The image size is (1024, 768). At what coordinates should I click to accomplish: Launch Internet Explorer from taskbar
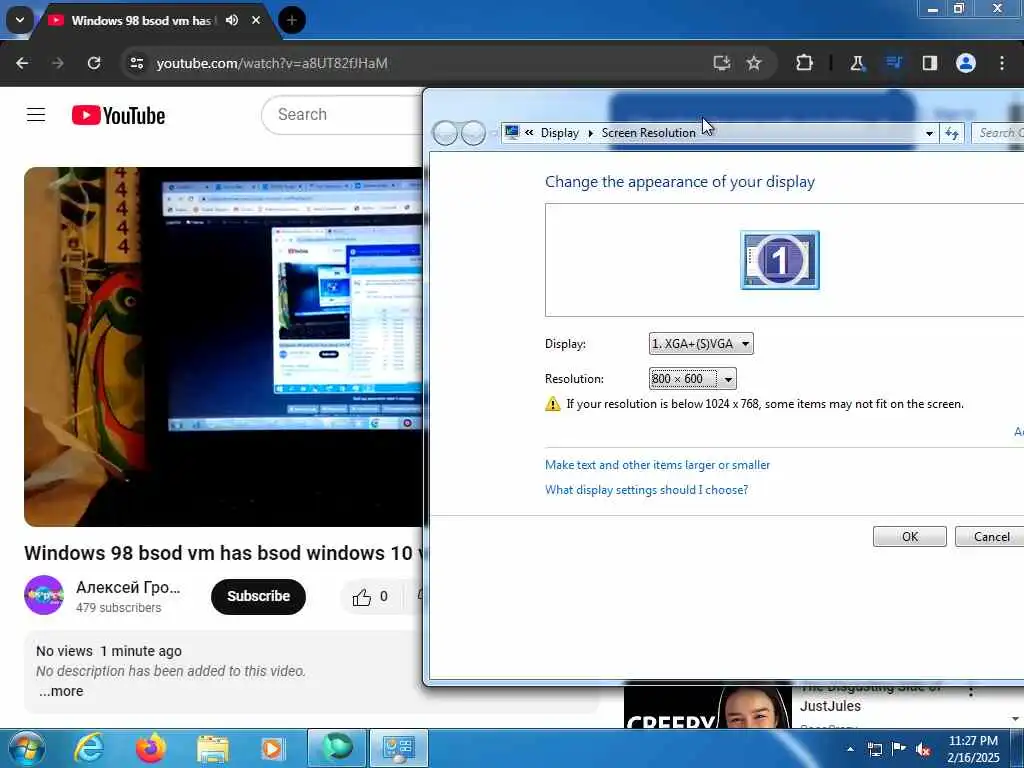pyautogui.click(x=89, y=748)
